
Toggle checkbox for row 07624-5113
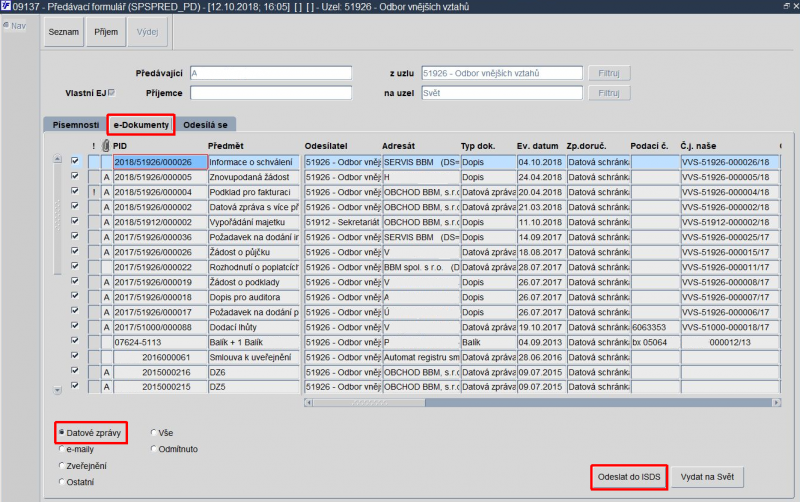[x=75, y=341]
